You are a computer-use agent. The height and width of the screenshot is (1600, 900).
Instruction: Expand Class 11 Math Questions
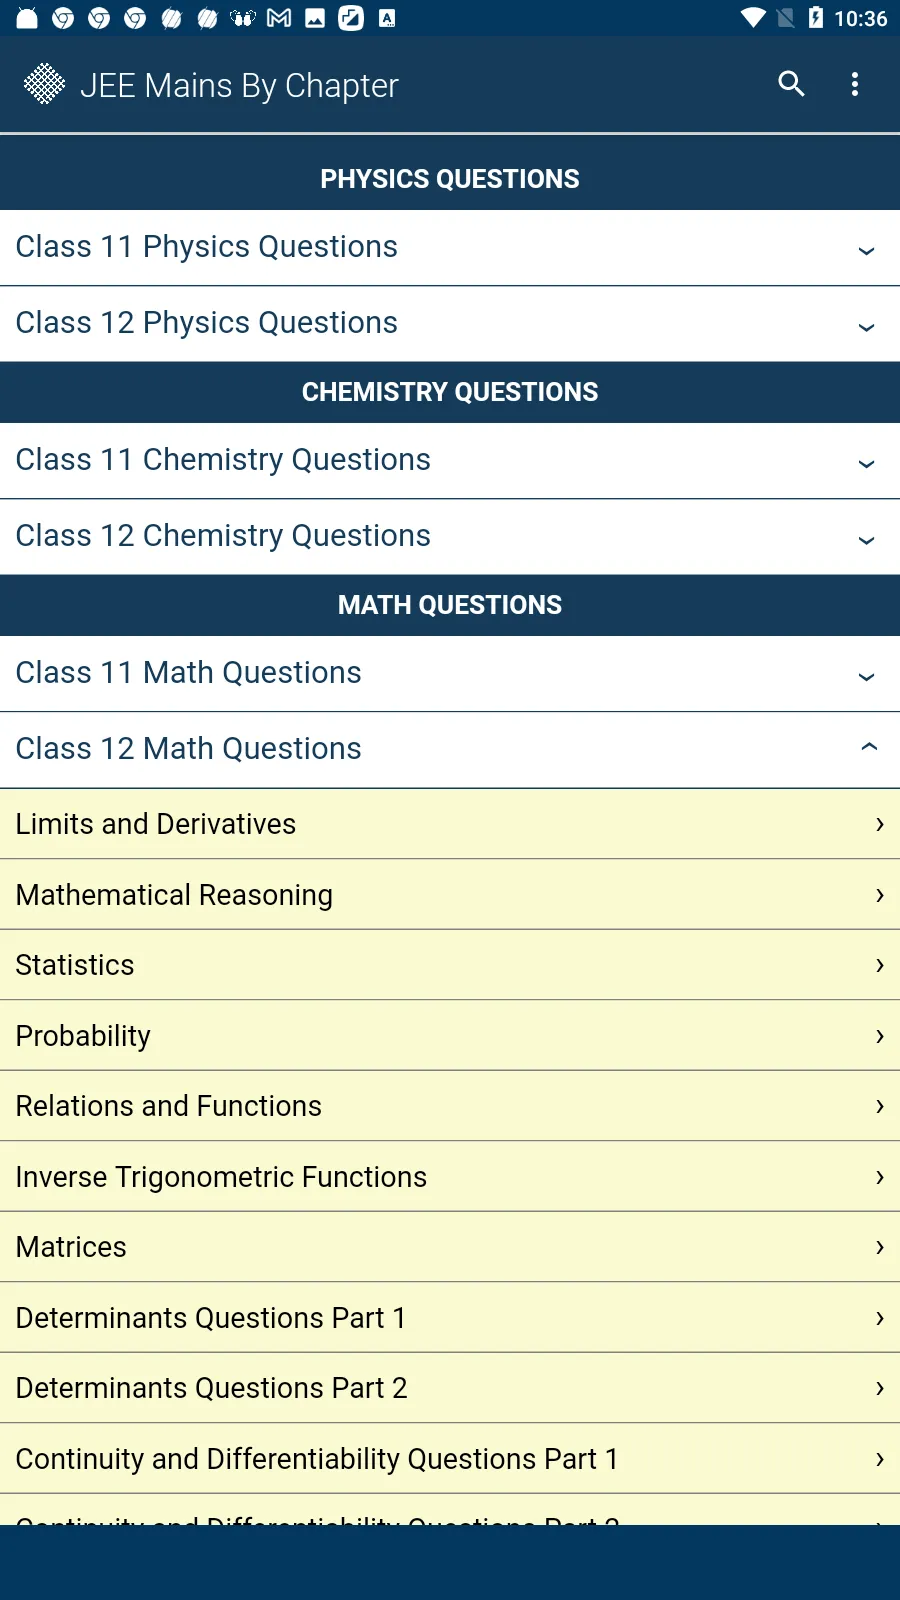coord(866,676)
